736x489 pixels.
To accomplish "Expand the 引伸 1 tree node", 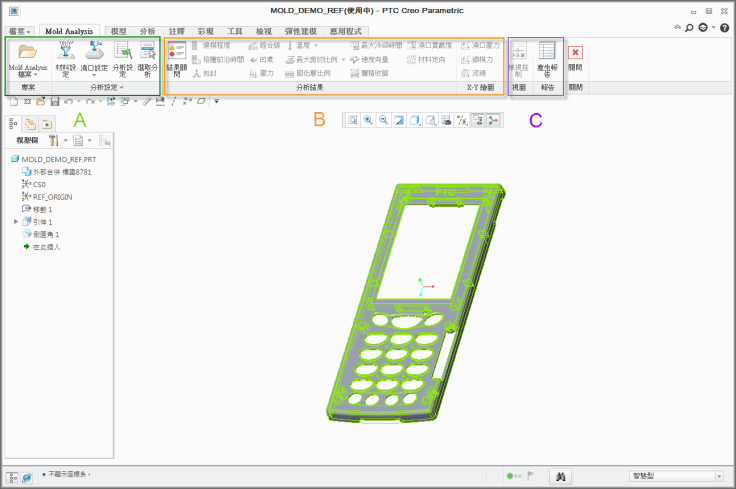I will tap(16, 221).
